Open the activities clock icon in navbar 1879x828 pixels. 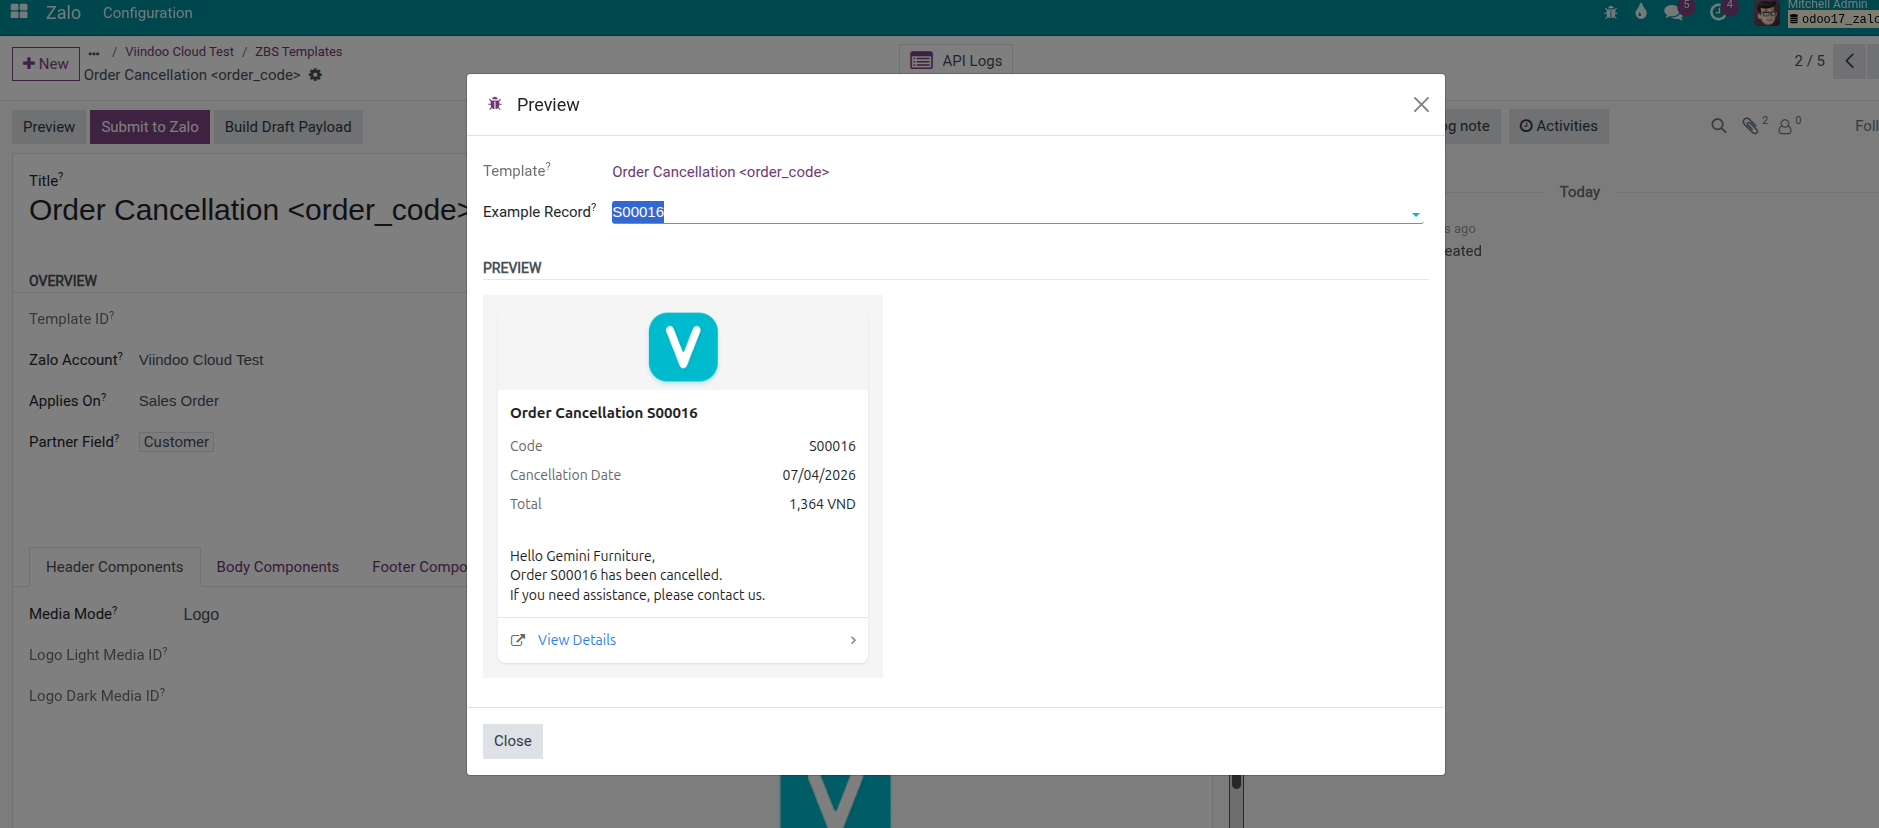click(1718, 13)
